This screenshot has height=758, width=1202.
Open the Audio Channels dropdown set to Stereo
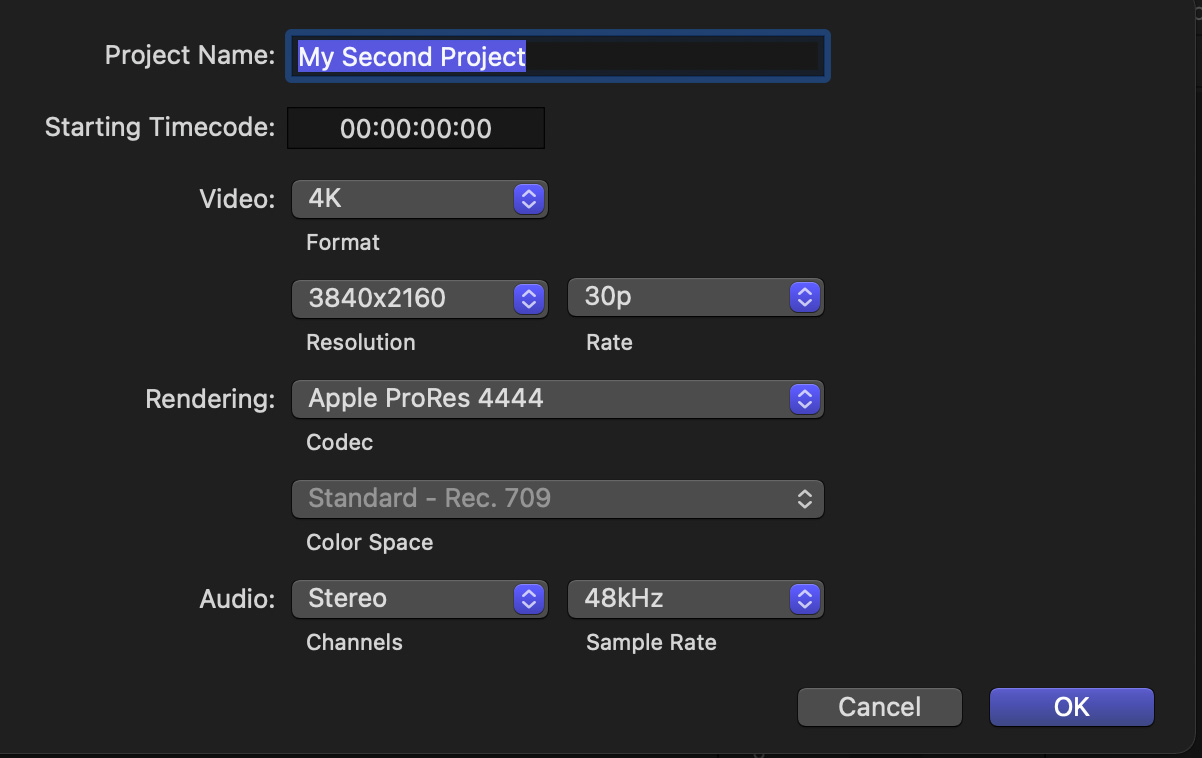[420, 598]
